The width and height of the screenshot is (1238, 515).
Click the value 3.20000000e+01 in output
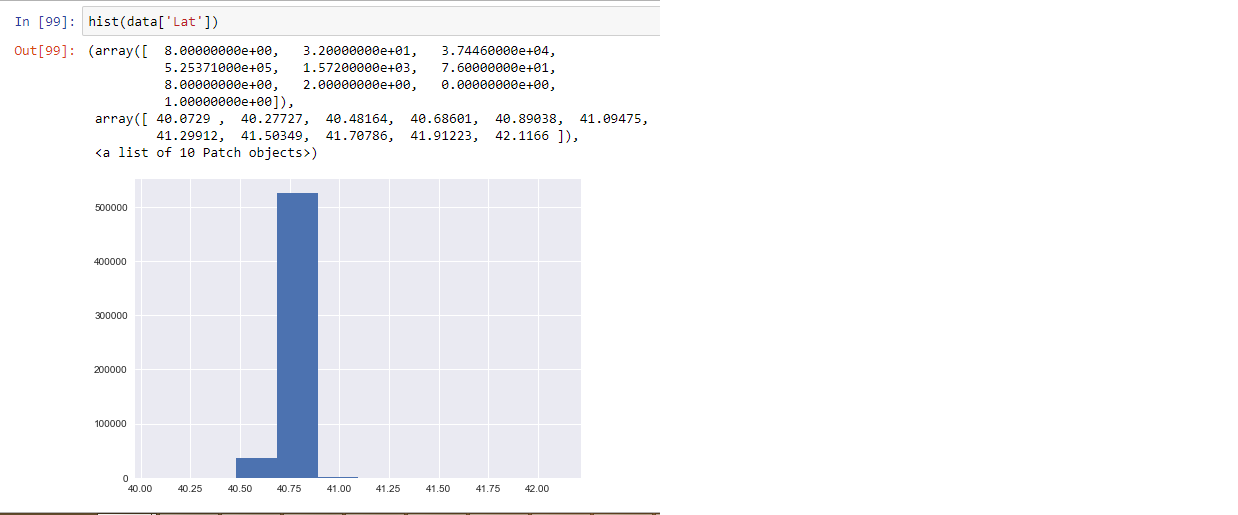point(359,51)
